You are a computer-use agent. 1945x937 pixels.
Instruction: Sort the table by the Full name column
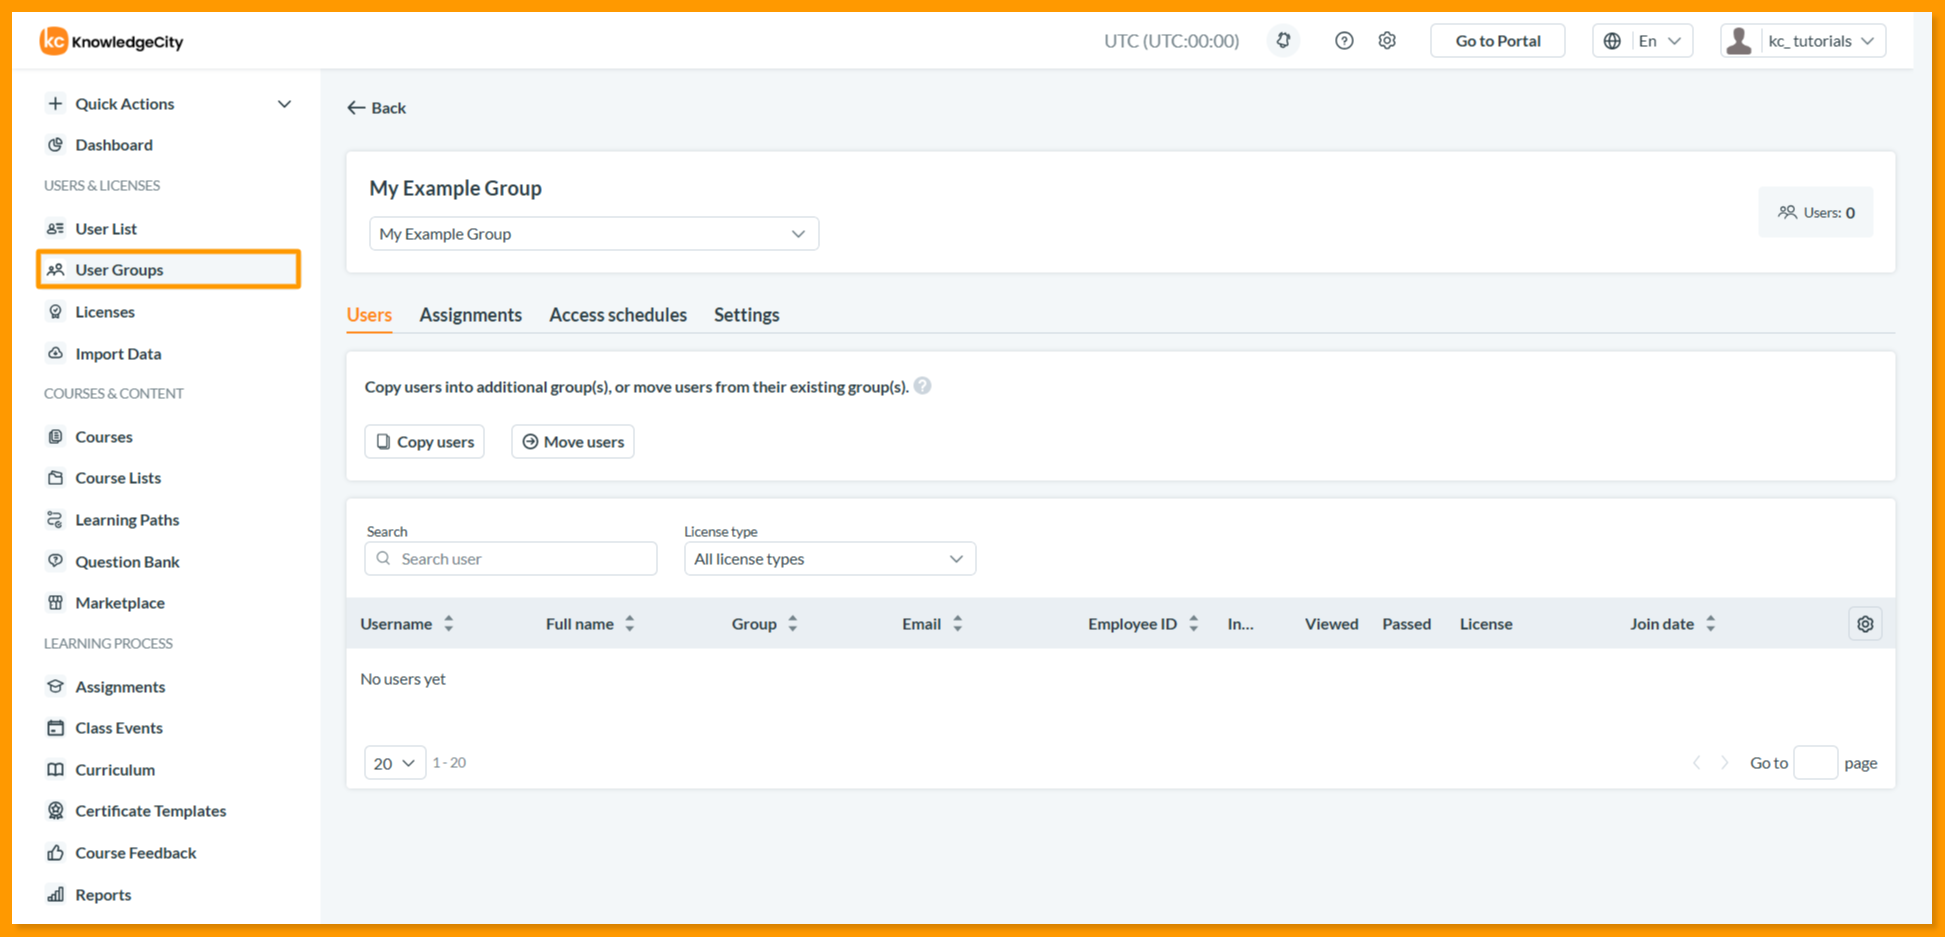[630, 624]
